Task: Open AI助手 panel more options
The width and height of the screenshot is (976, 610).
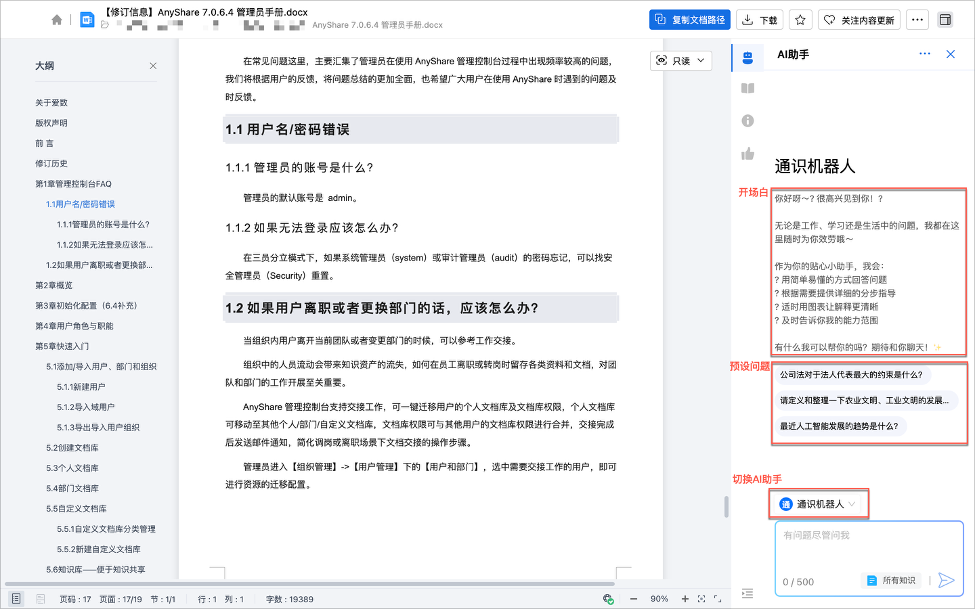Action: click(925, 54)
